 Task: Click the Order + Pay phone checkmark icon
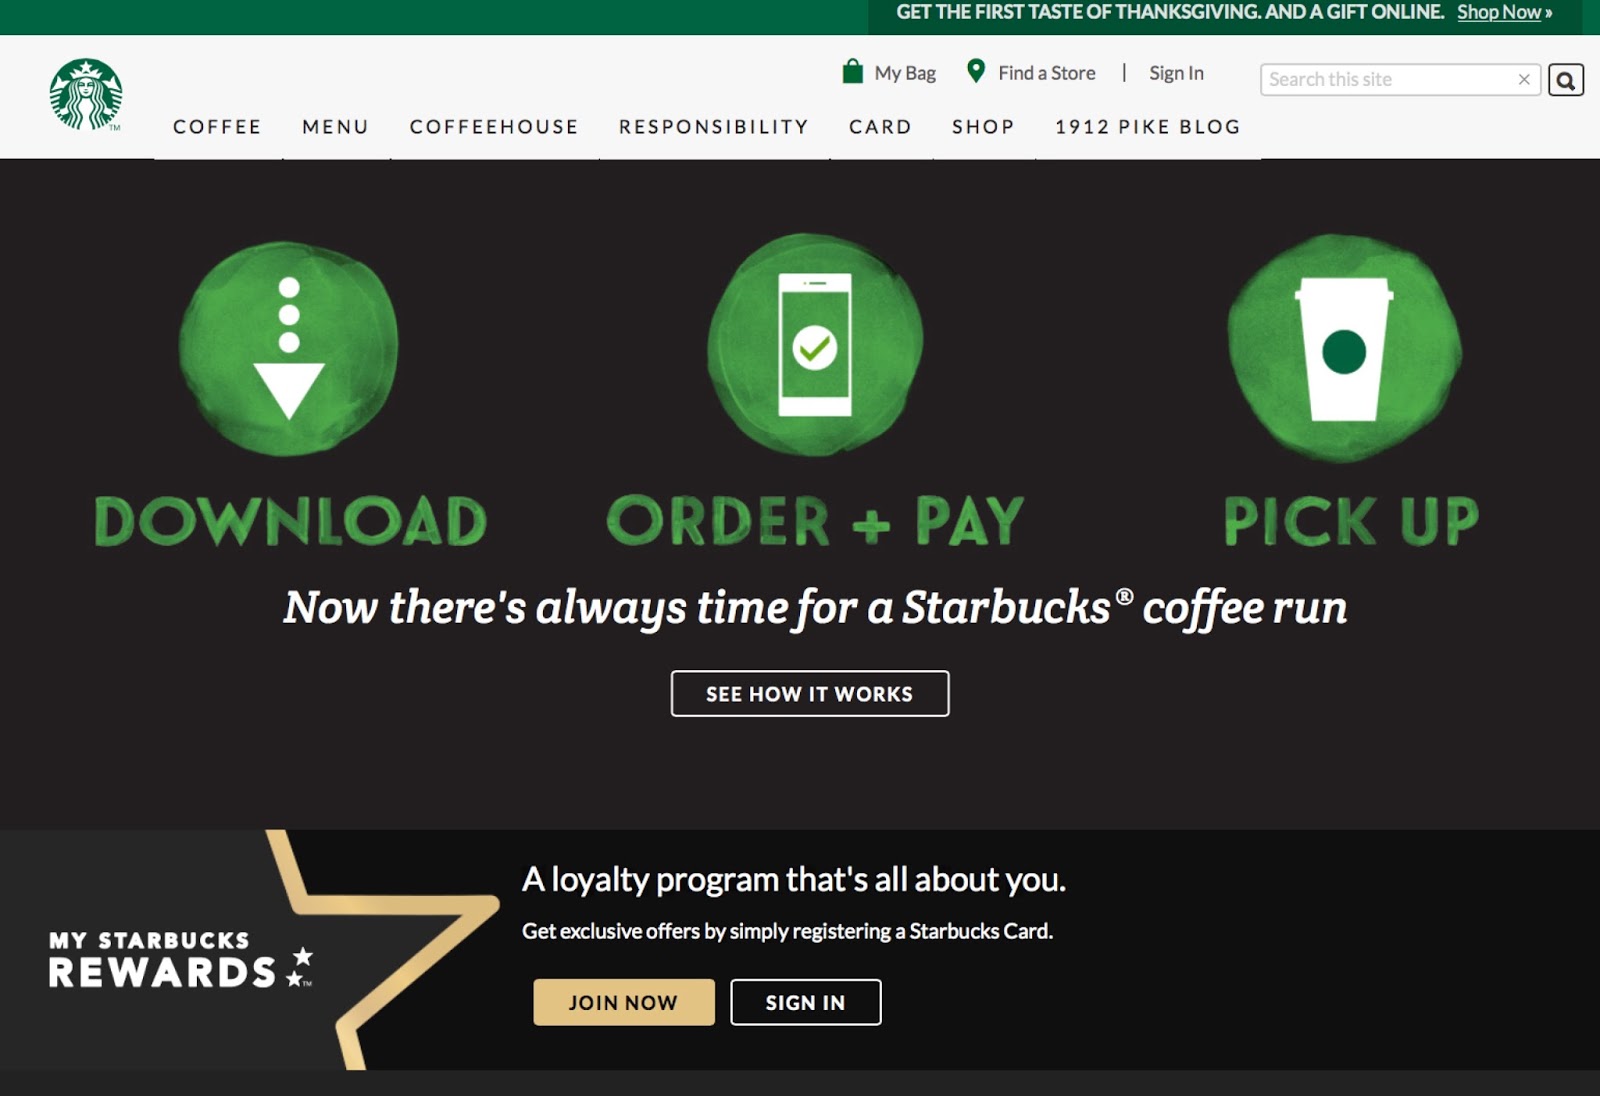pos(815,344)
